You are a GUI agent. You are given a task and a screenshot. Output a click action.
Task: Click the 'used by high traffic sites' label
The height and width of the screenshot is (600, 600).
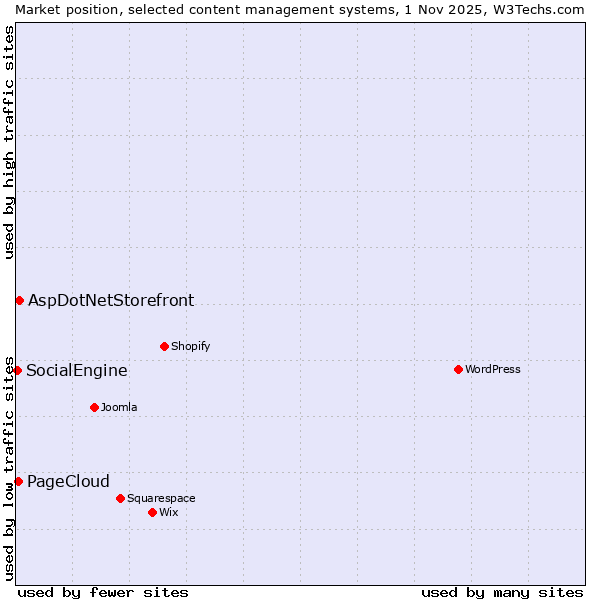(9, 142)
